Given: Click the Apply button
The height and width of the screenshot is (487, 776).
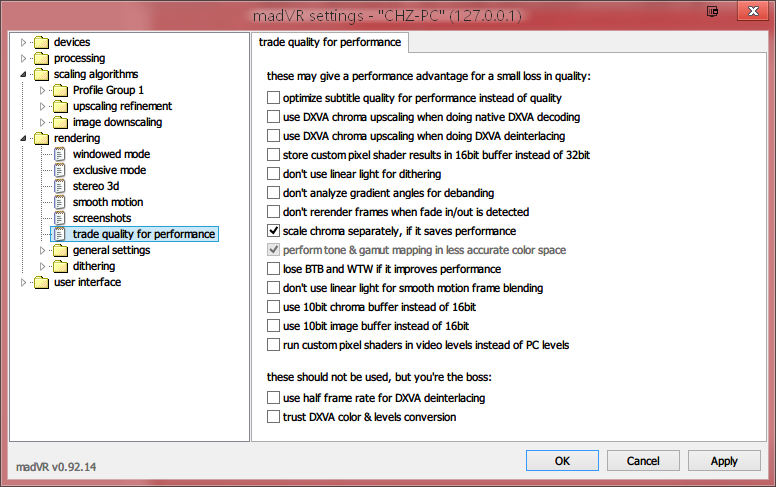Looking at the screenshot, I should point(724,461).
